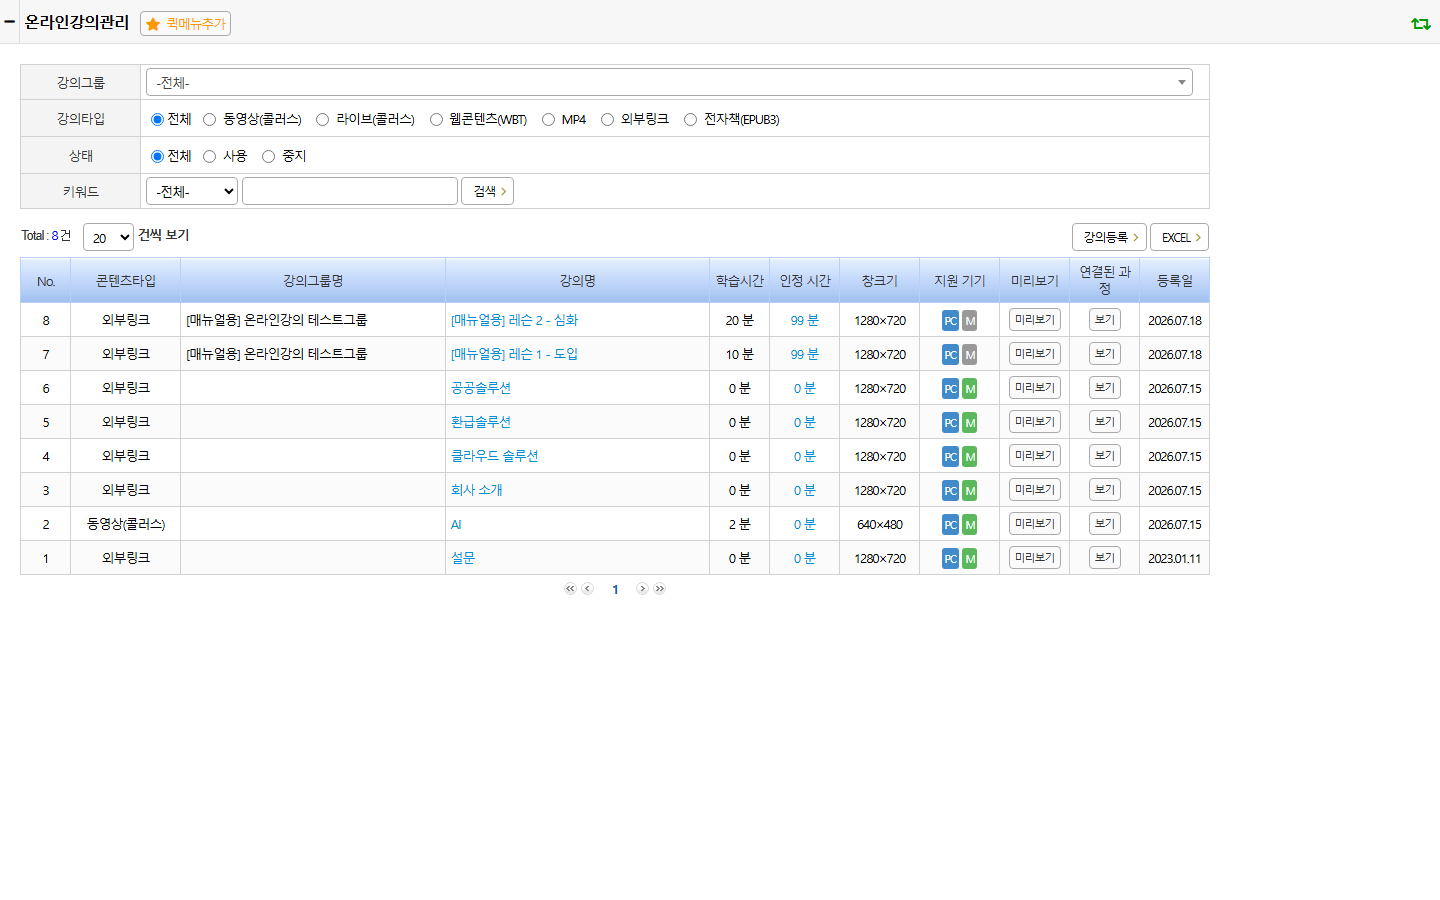Click page number 1 in pagination
Image resolution: width=1440 pixels, height=900 pixels.
(615, 590)
